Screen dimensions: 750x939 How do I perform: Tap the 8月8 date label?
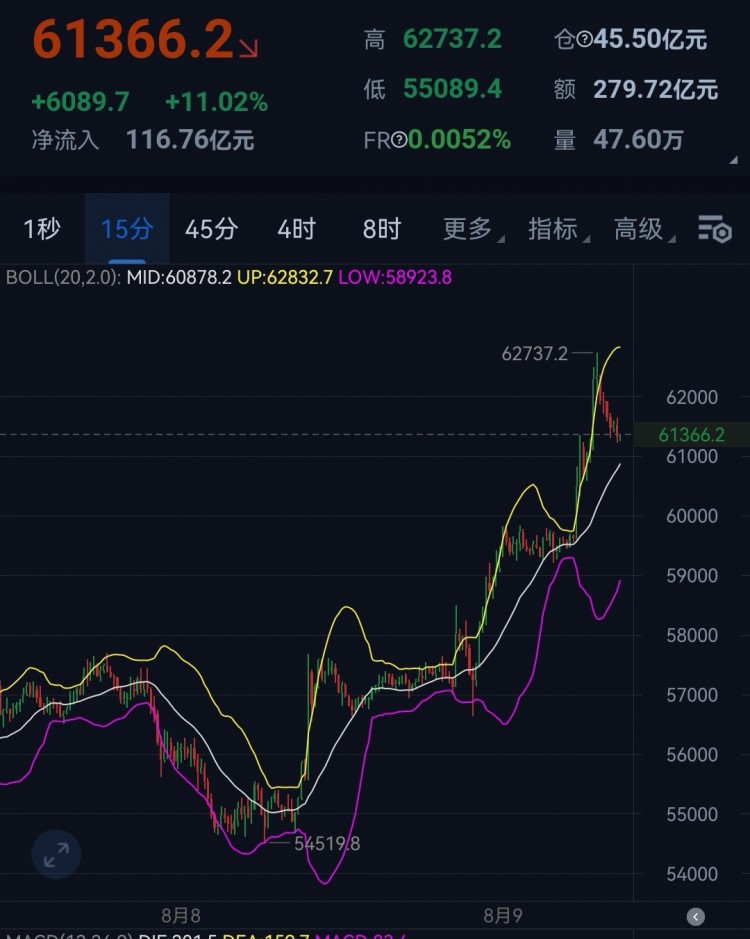[181, 916]
